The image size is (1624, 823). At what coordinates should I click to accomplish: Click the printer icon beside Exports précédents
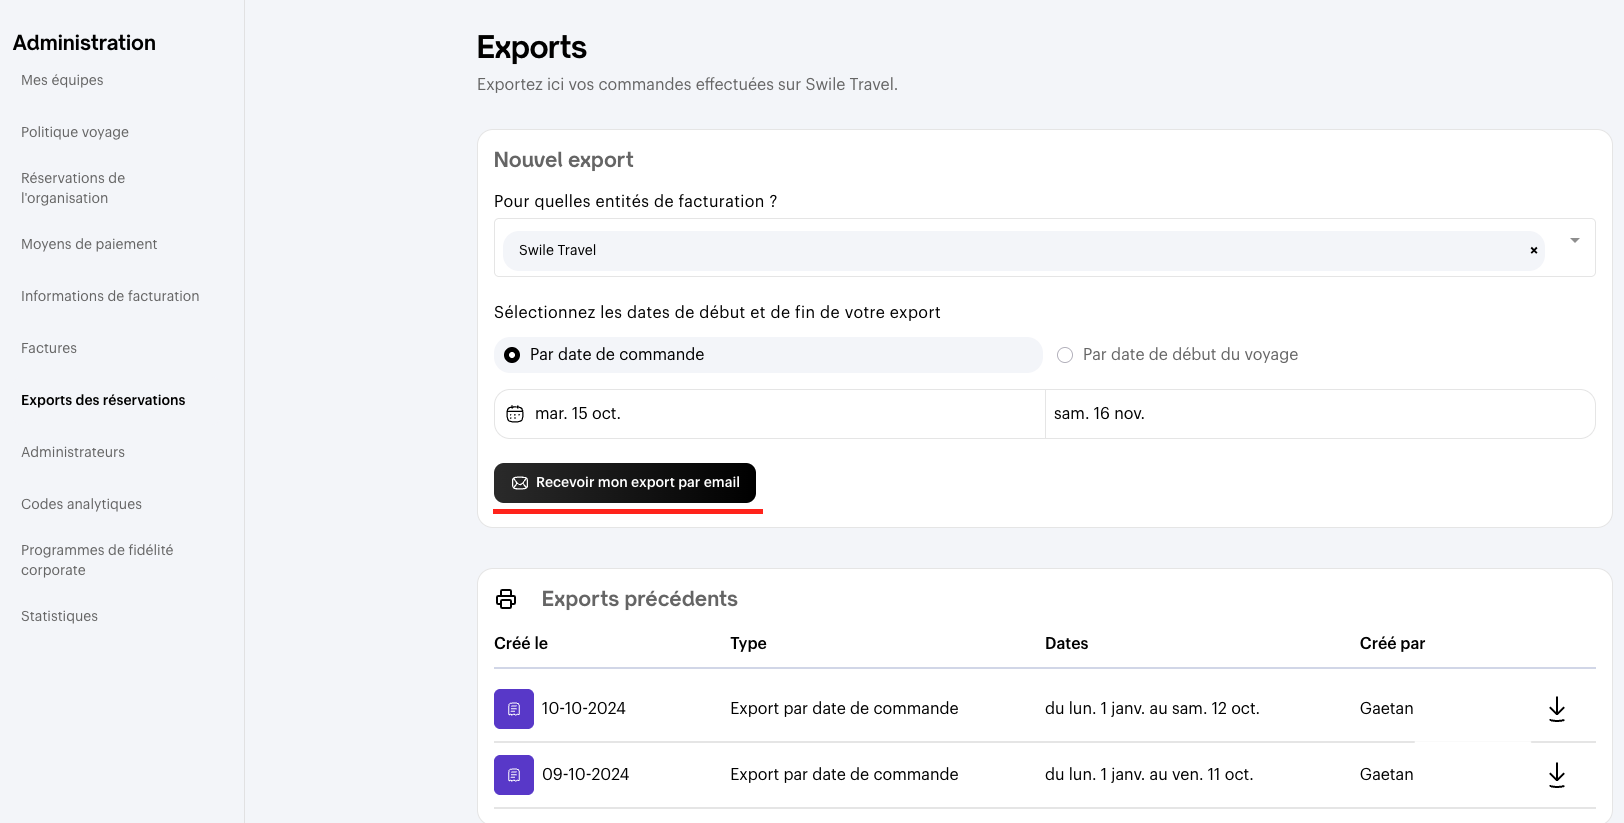[506, 599]
